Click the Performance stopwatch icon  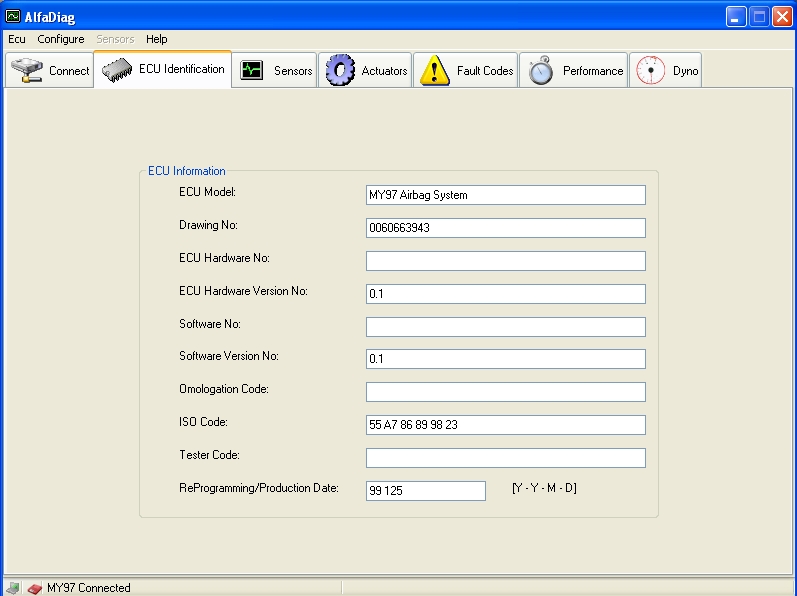(541, 71)
